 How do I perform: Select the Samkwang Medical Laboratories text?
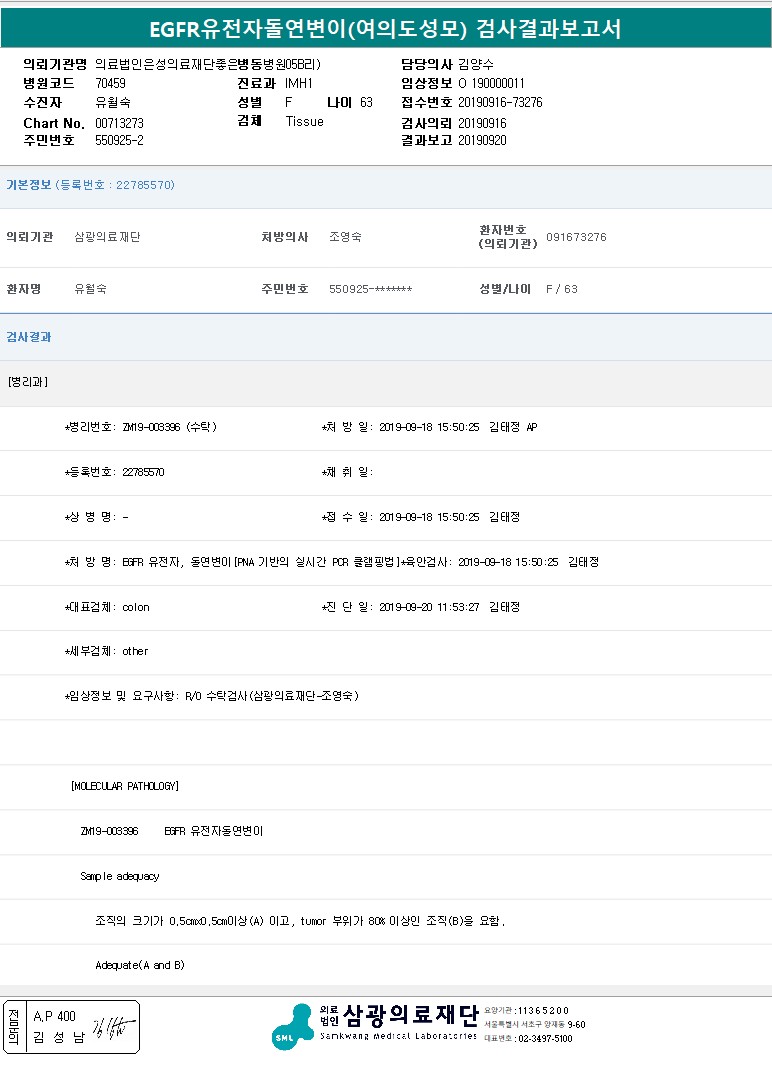(x=399, y=1036)
